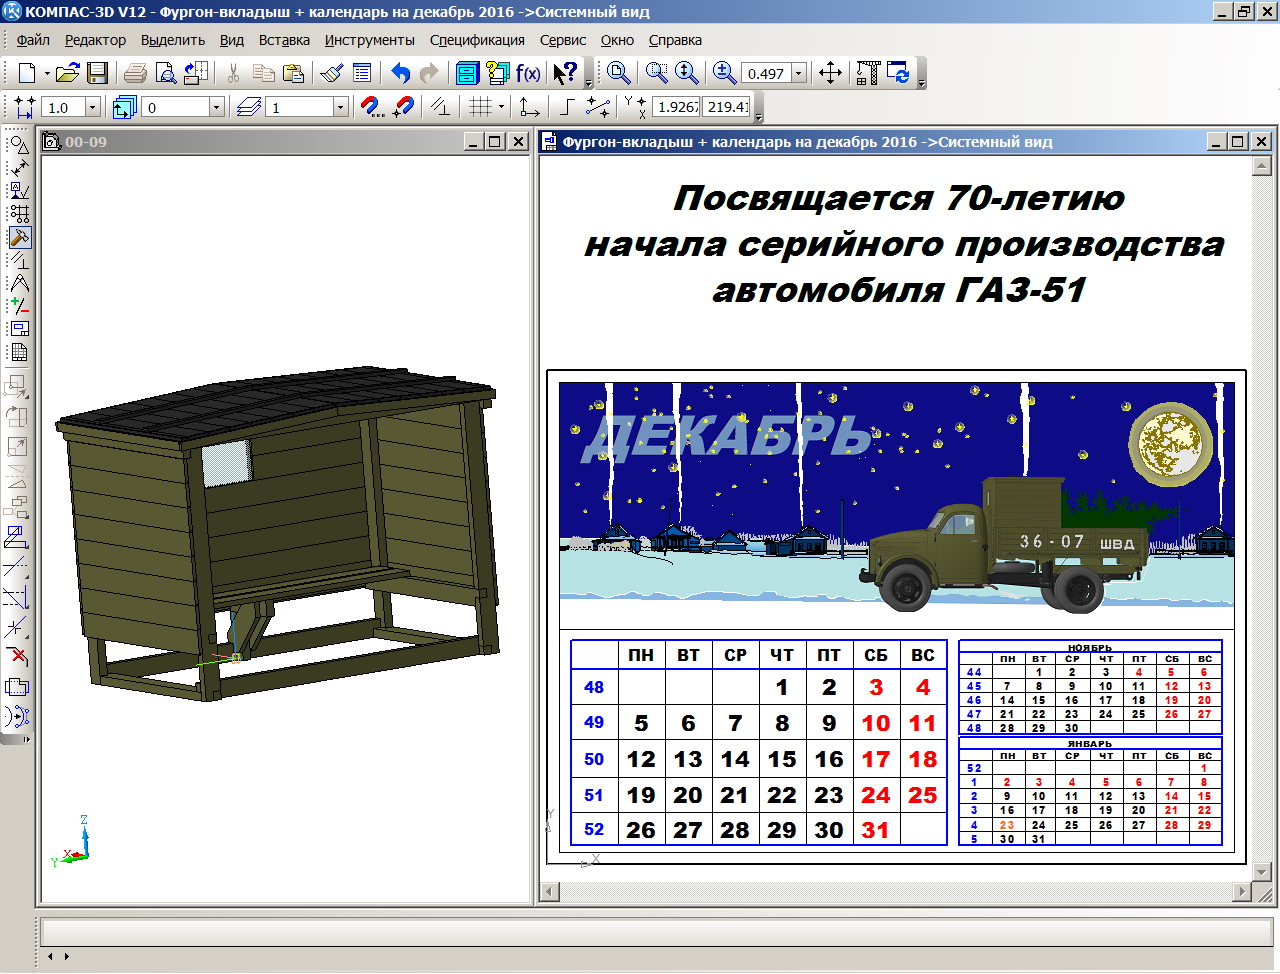This screenshot has width=1280, height=974.
Task: Expand the layer number 1 dropdown
Action: 340,107
